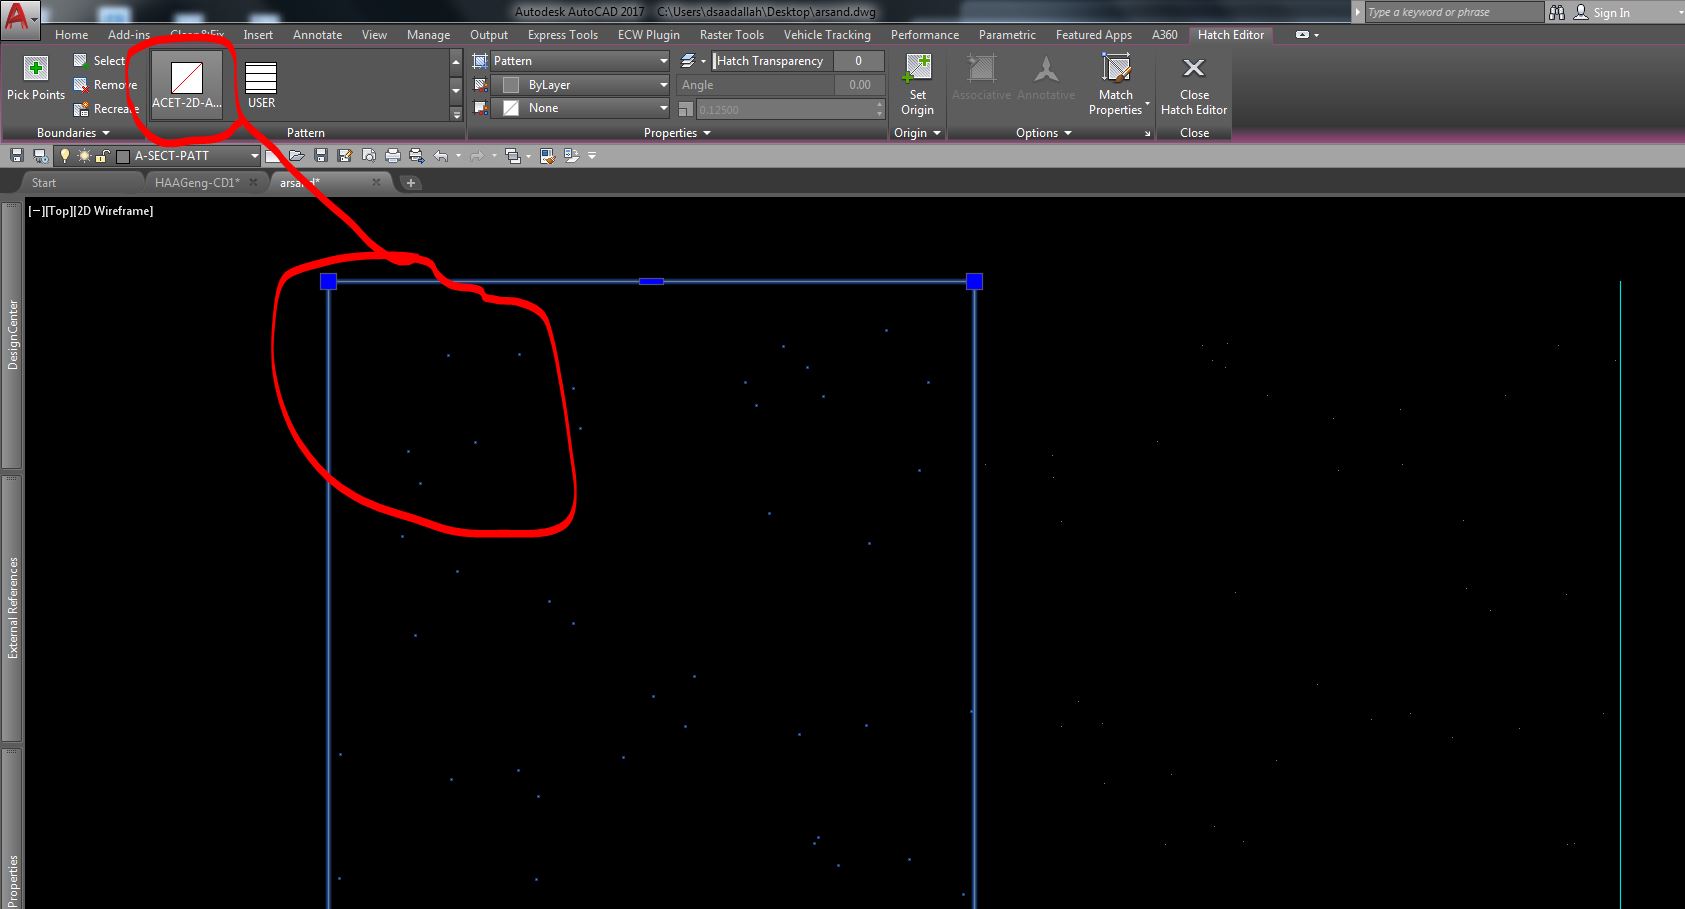This screenshot has height=909, width=1685.
Task: Click the Sign In link
Action: [x=1612, y=12]
